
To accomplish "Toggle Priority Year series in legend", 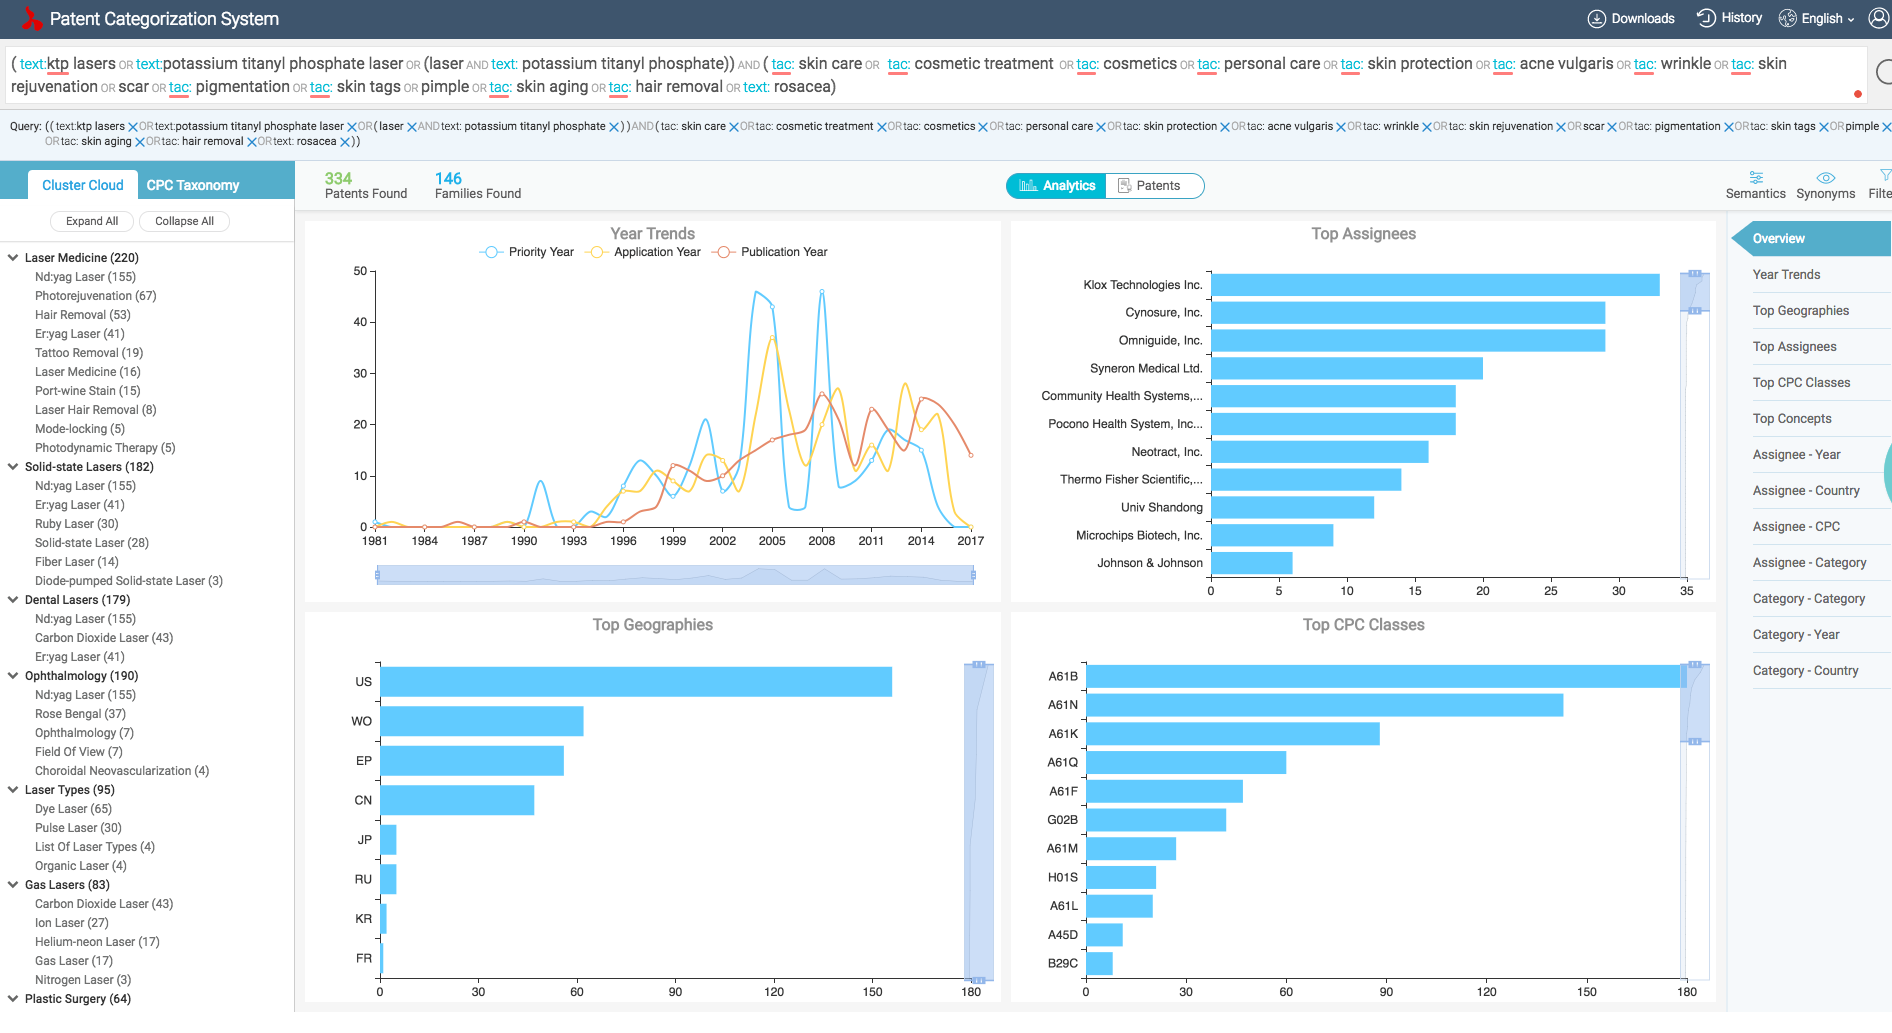I will click(527, 252).
